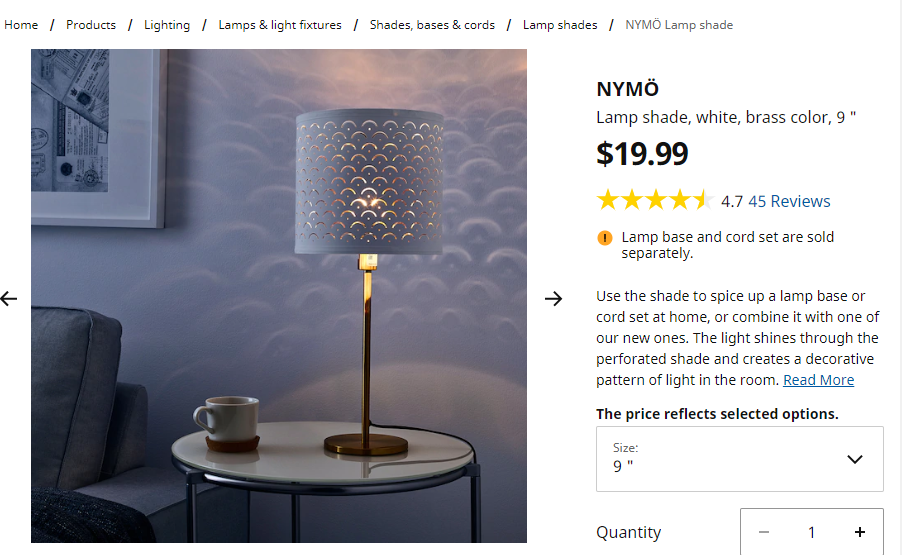902x555 pixels.
Task: Show the next product image
Action: 553,298
